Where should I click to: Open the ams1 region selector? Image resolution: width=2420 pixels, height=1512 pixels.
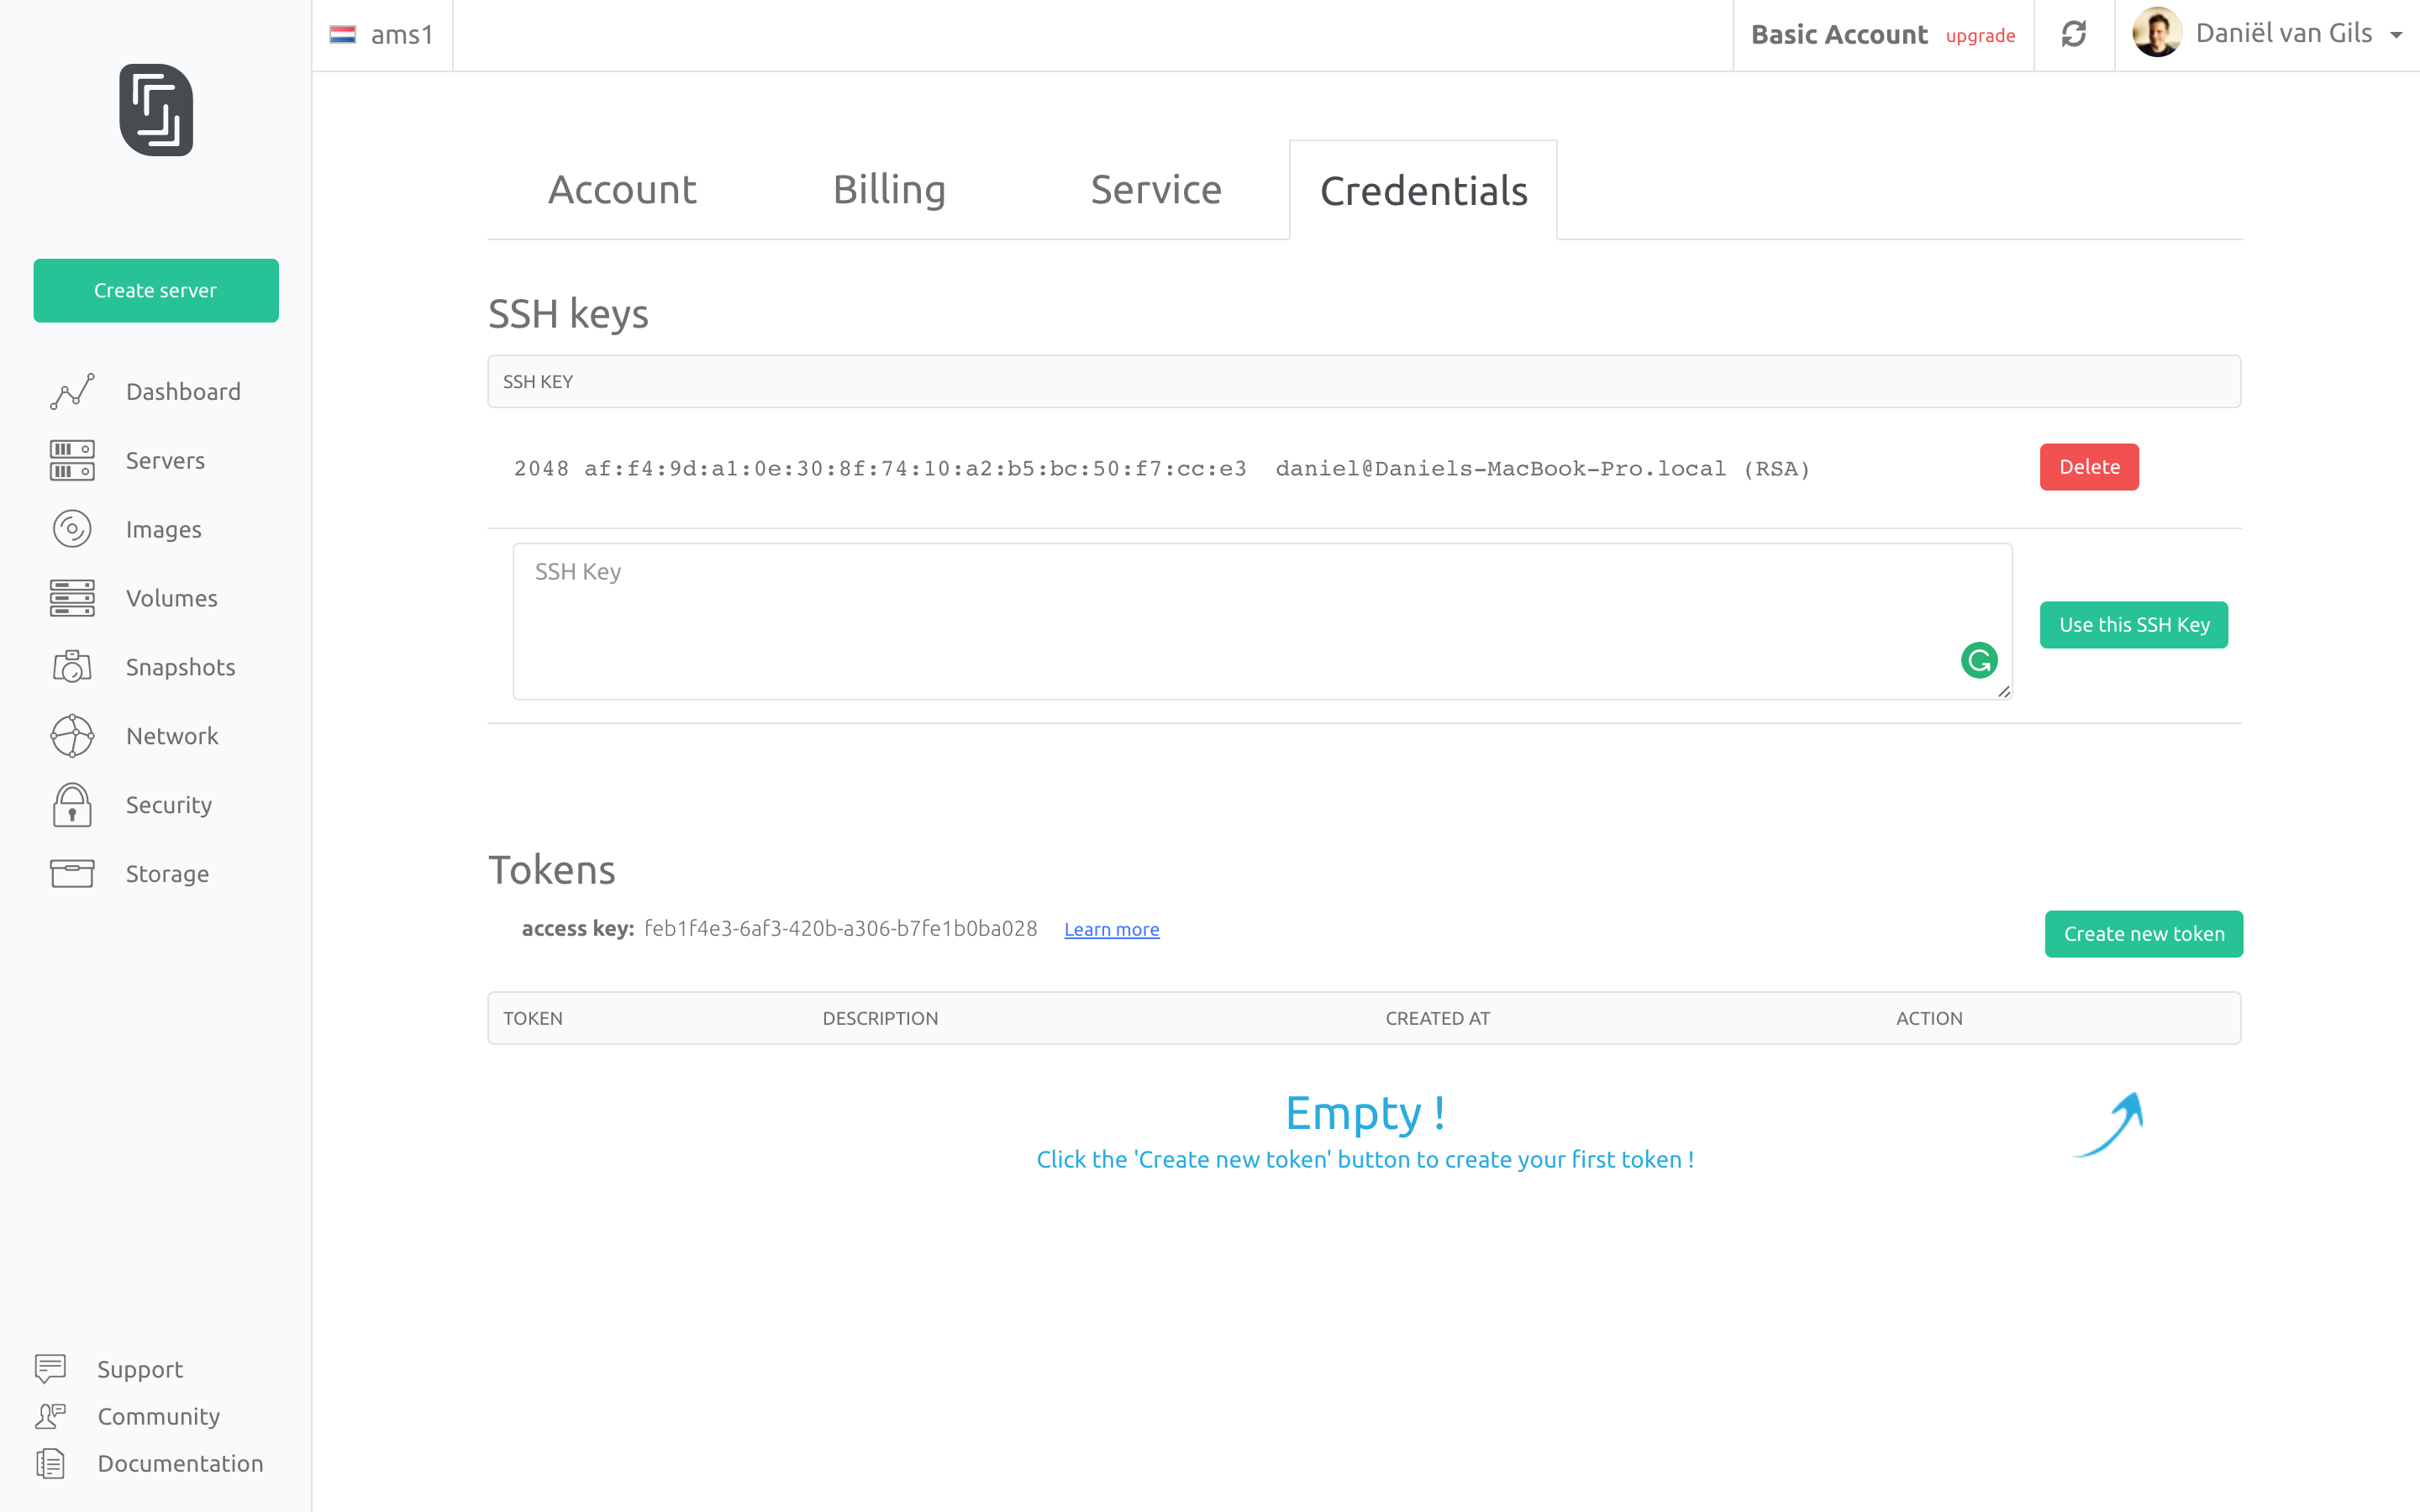click(x=384, y=34)
